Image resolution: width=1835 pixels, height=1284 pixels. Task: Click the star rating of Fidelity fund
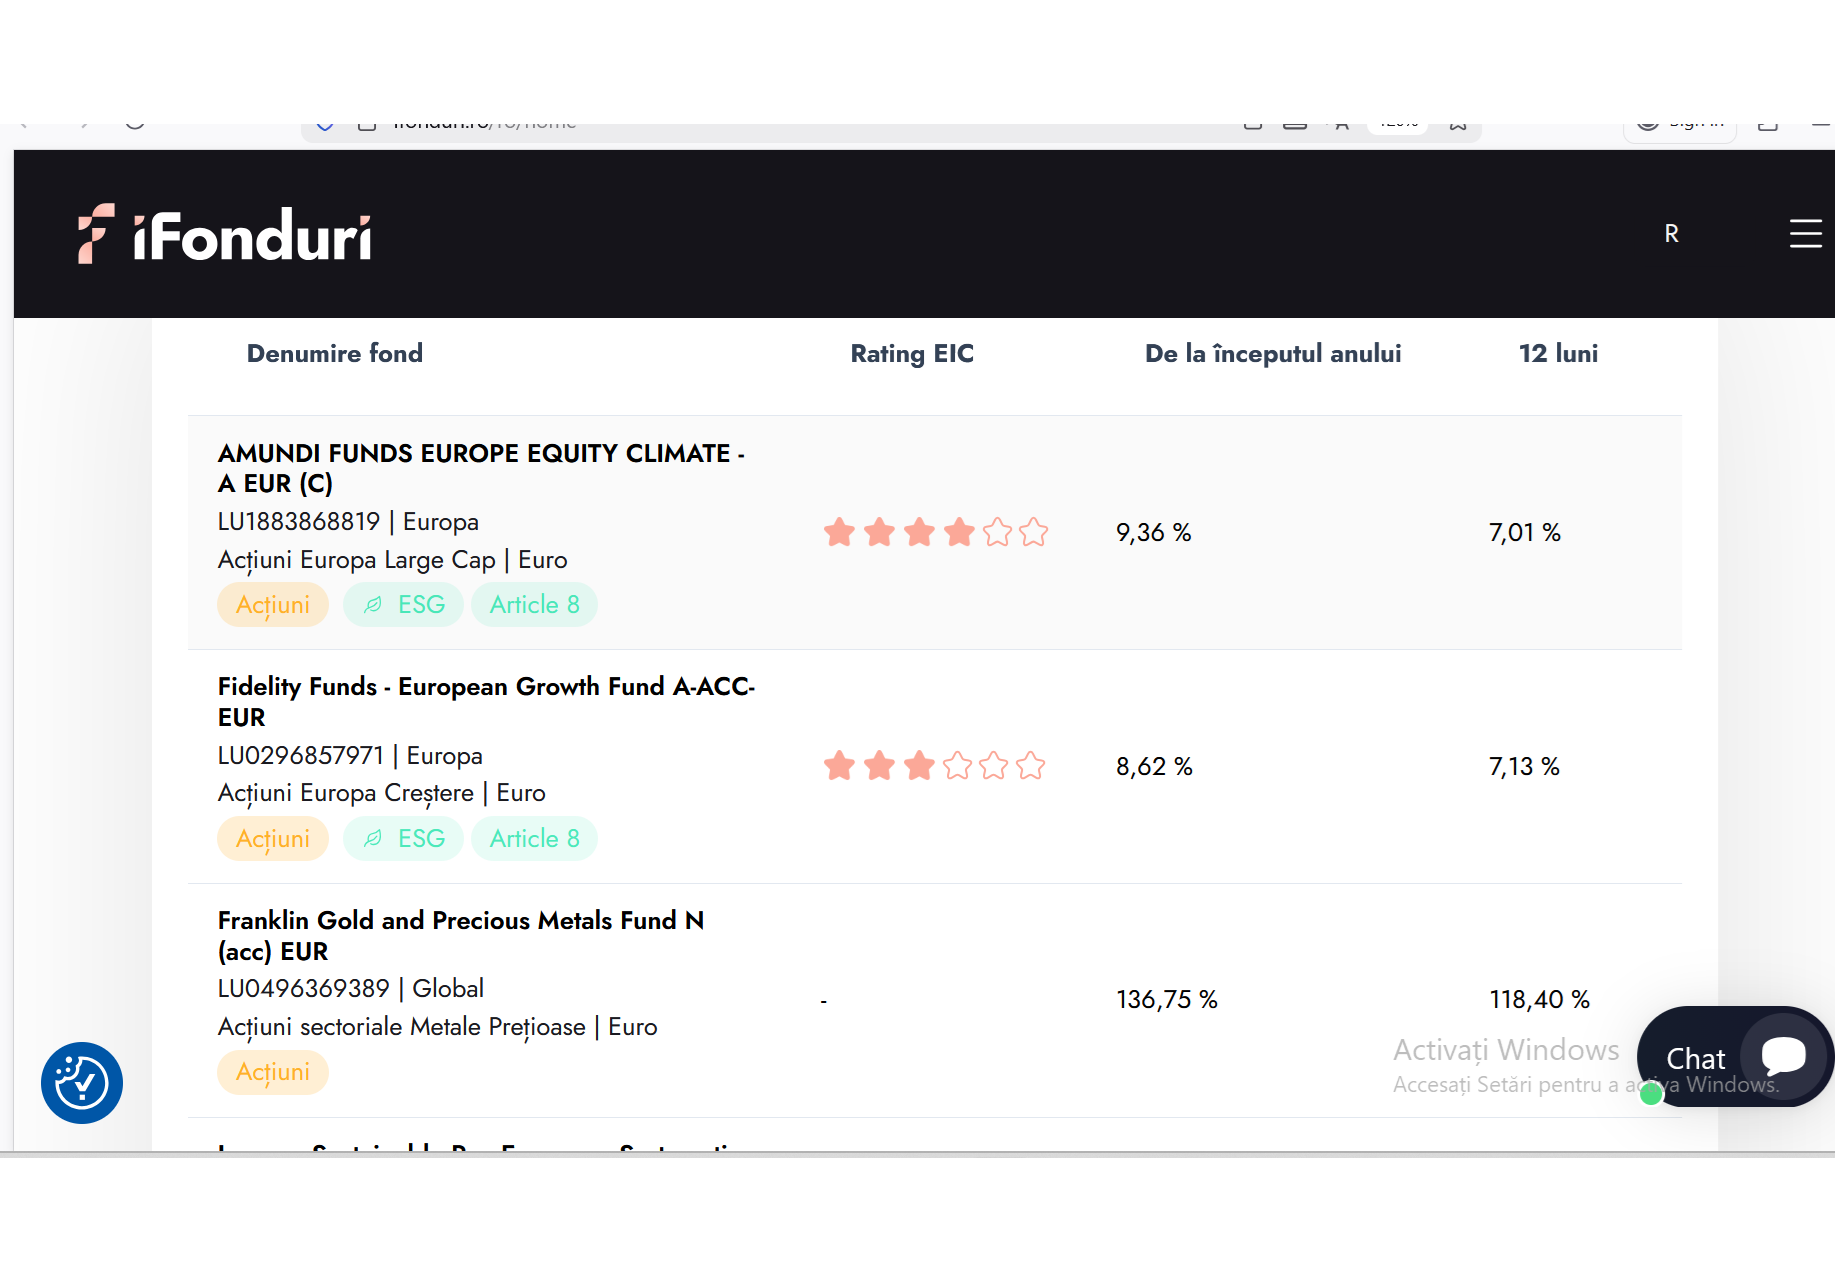point(934,766)
